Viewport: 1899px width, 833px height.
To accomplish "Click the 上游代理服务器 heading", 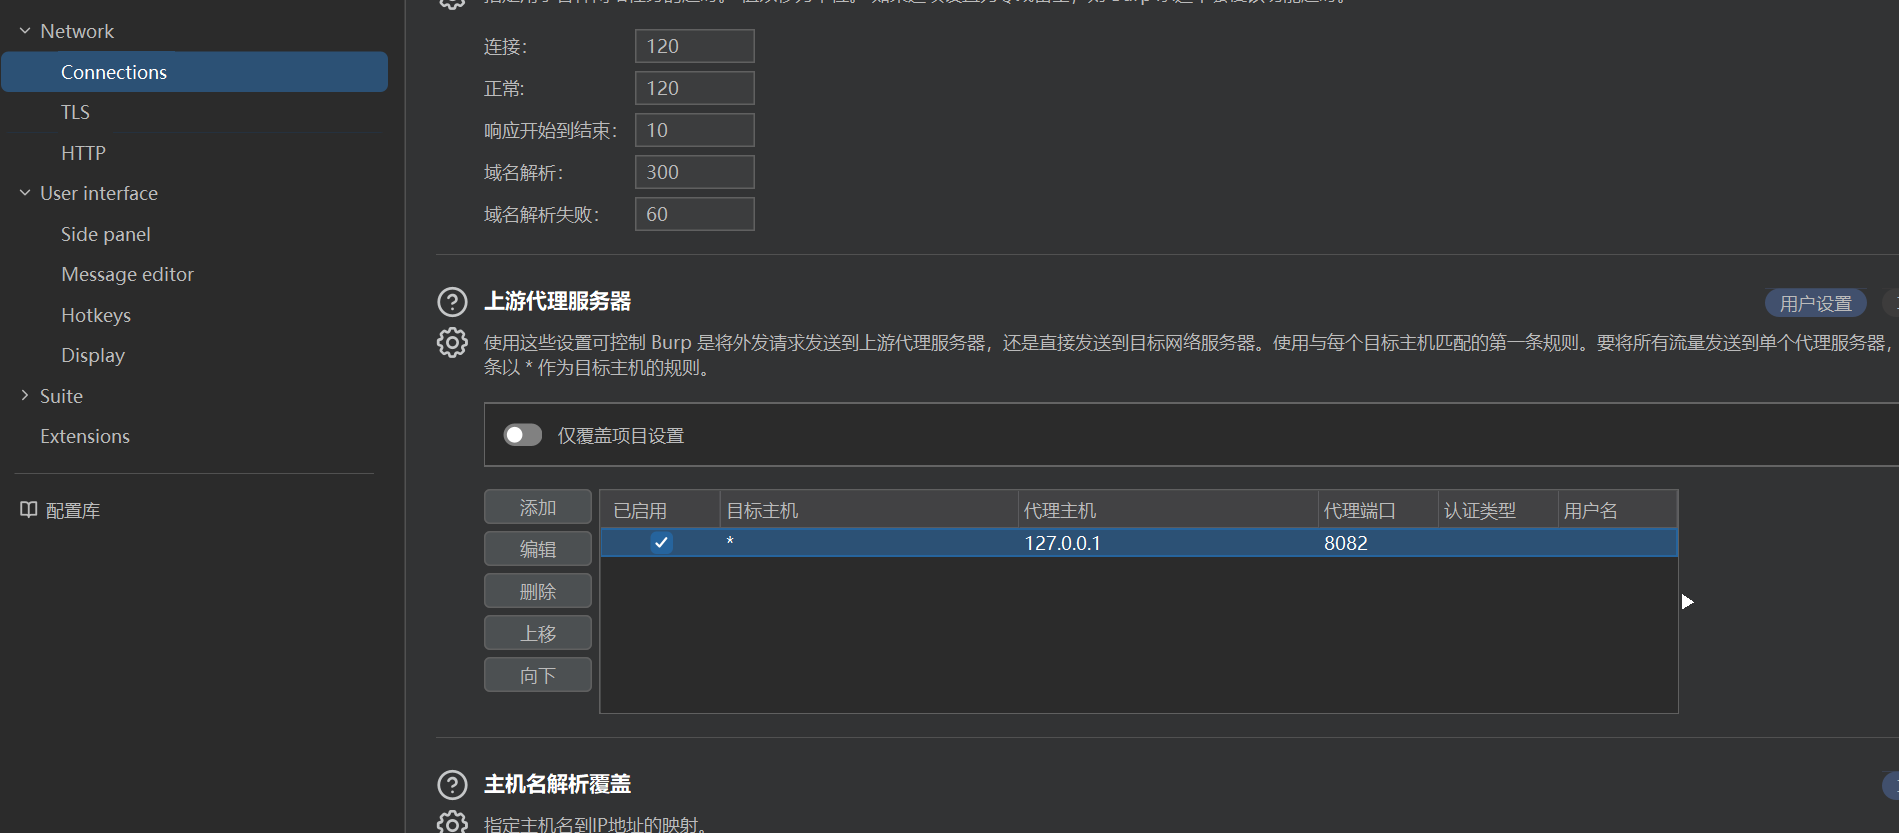I will click(558, 301).
